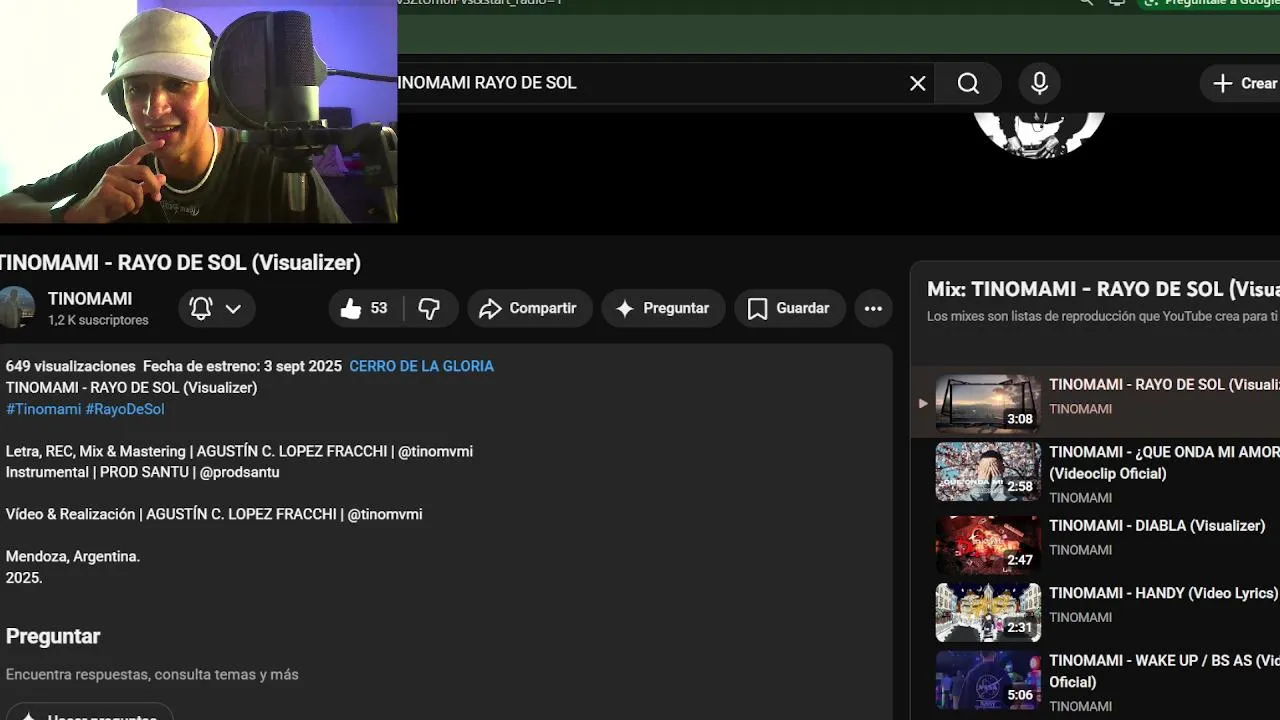
Task: Open HANDY Video Lyrics thumbnail
Action: click(988, 612)
